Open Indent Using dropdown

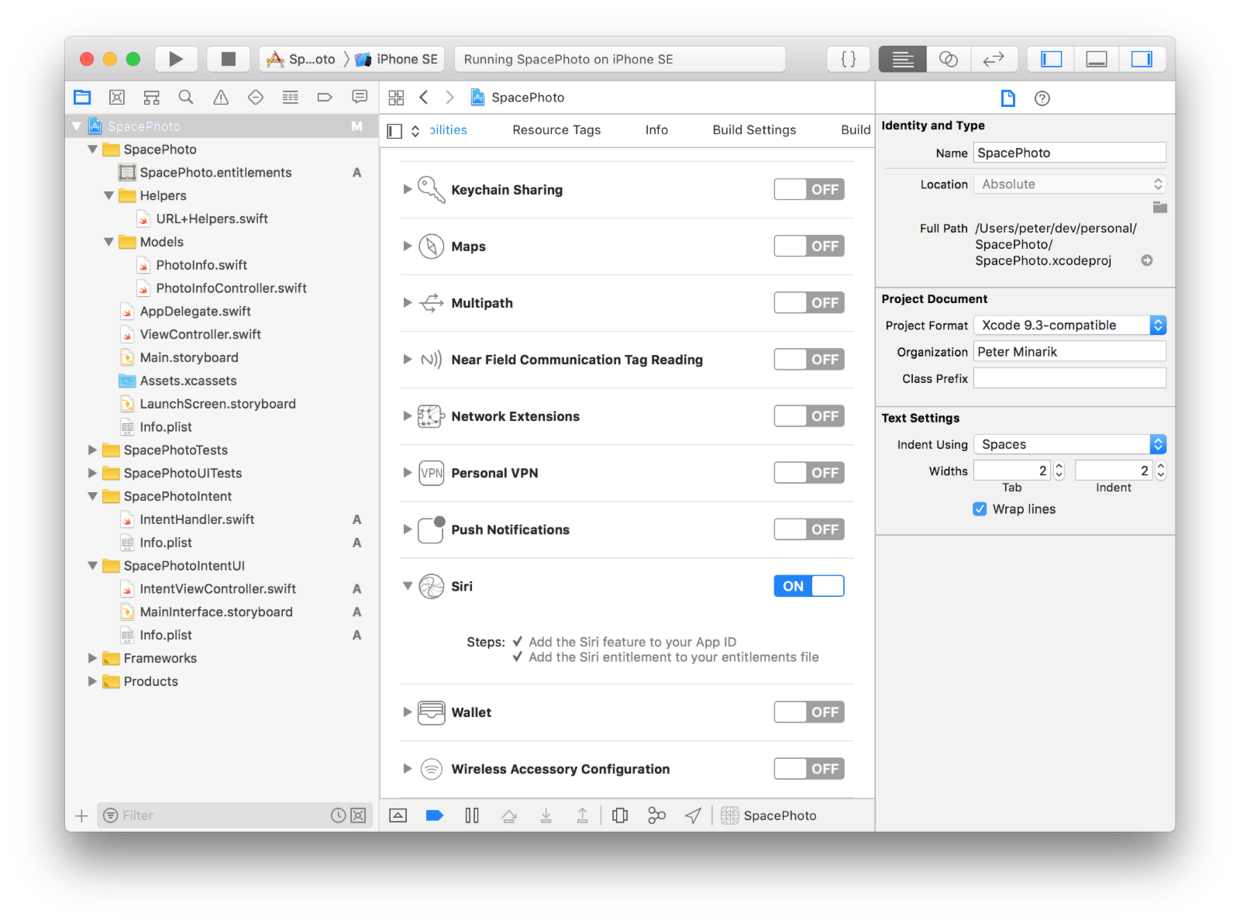[x=1070, y=444]
